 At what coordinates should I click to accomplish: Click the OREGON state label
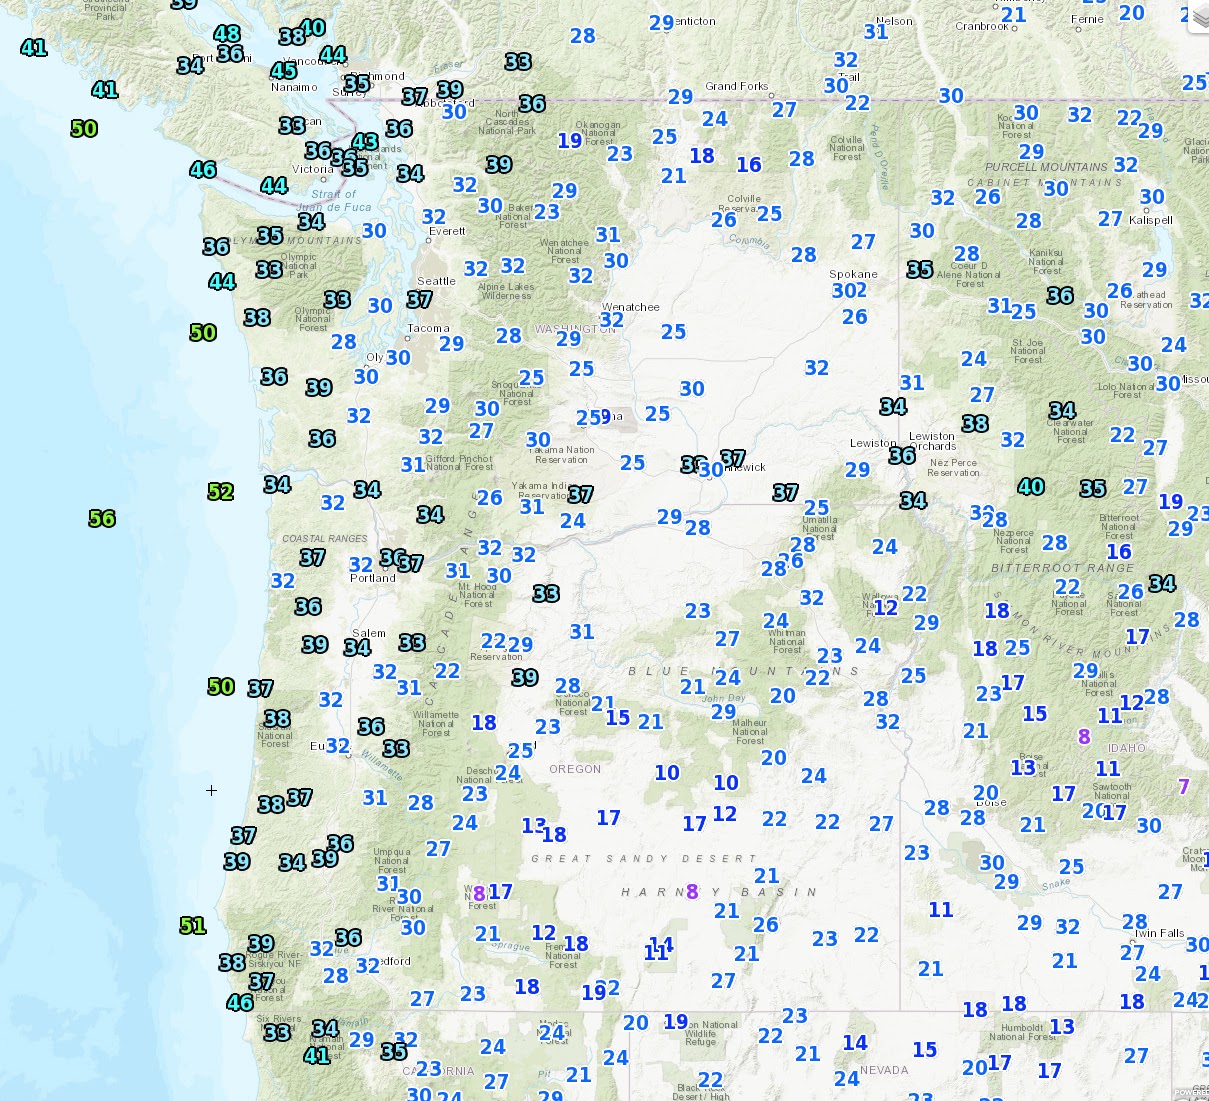point(575,769)
